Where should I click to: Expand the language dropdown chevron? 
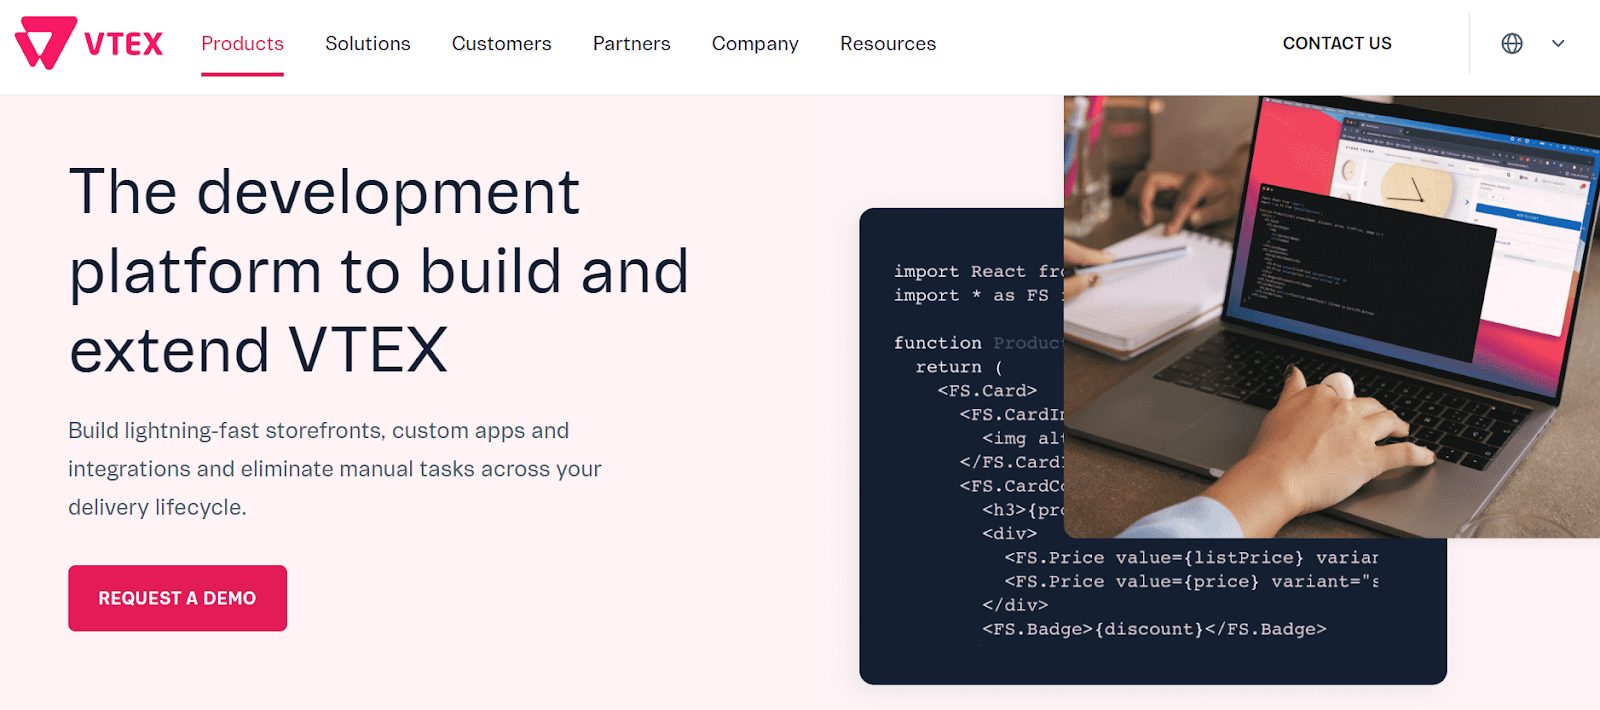click(1558, 43)
